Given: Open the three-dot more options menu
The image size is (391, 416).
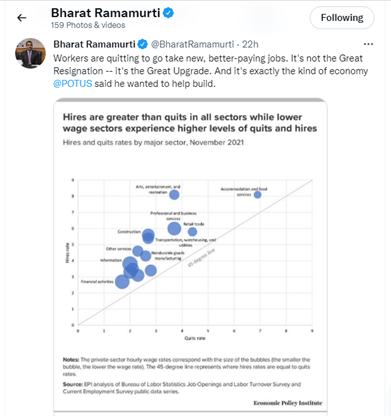Looking at the screenshot, I should coord(368,44).
